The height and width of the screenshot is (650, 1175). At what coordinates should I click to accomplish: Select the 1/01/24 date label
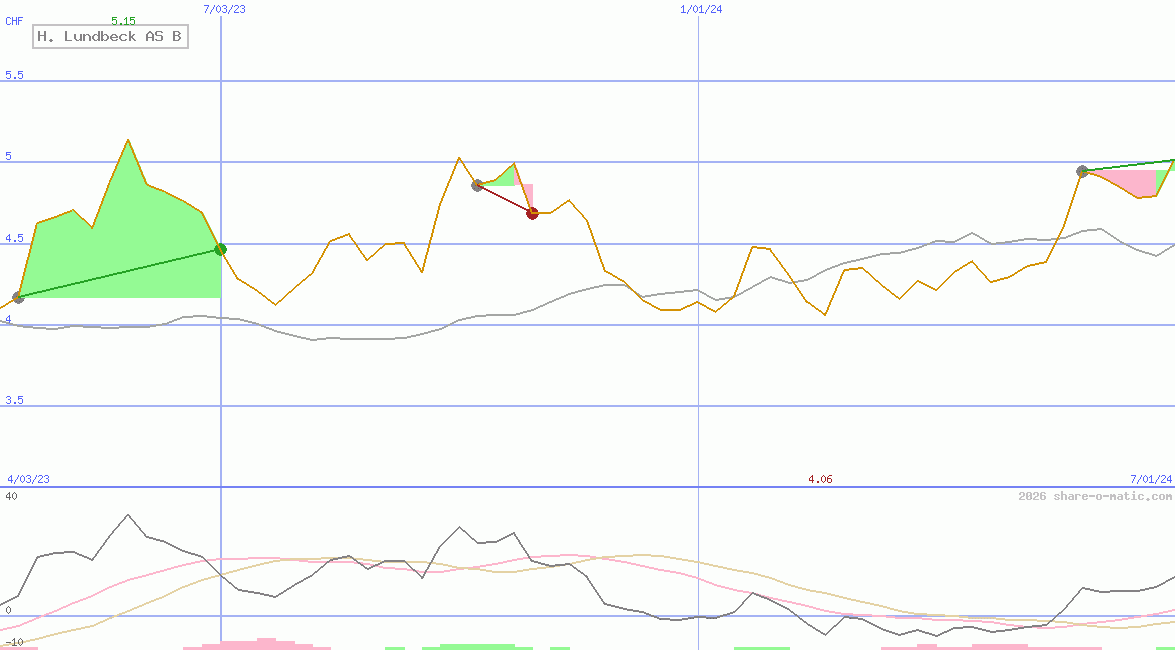[x=701, y=9]
